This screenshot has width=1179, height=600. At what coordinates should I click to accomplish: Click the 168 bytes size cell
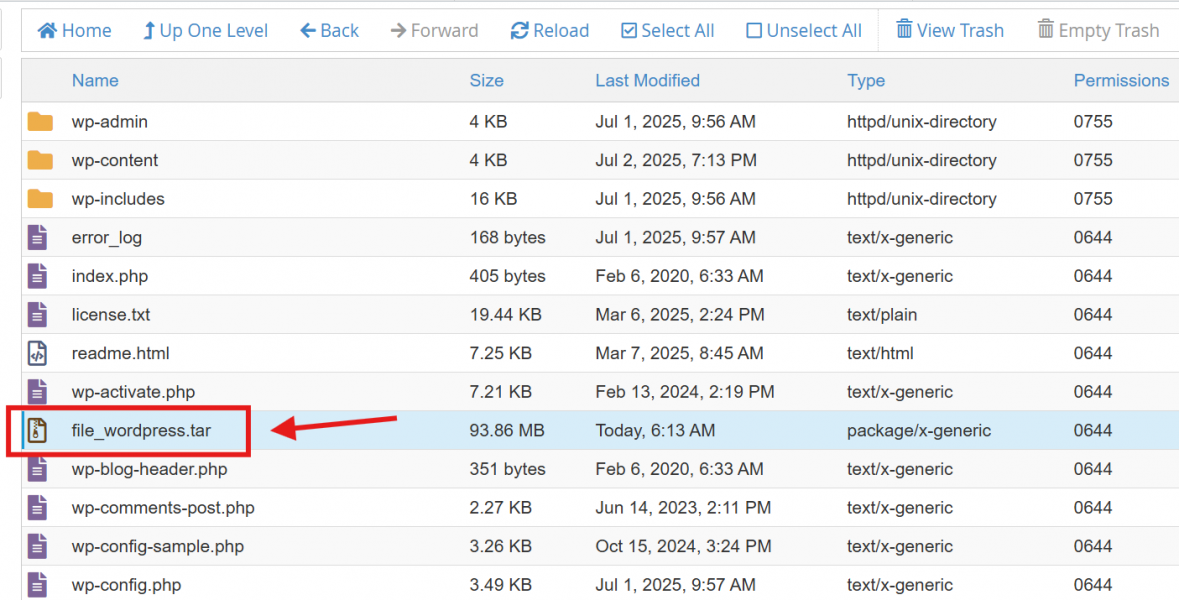pyautogui.click(x=508, y=238)
